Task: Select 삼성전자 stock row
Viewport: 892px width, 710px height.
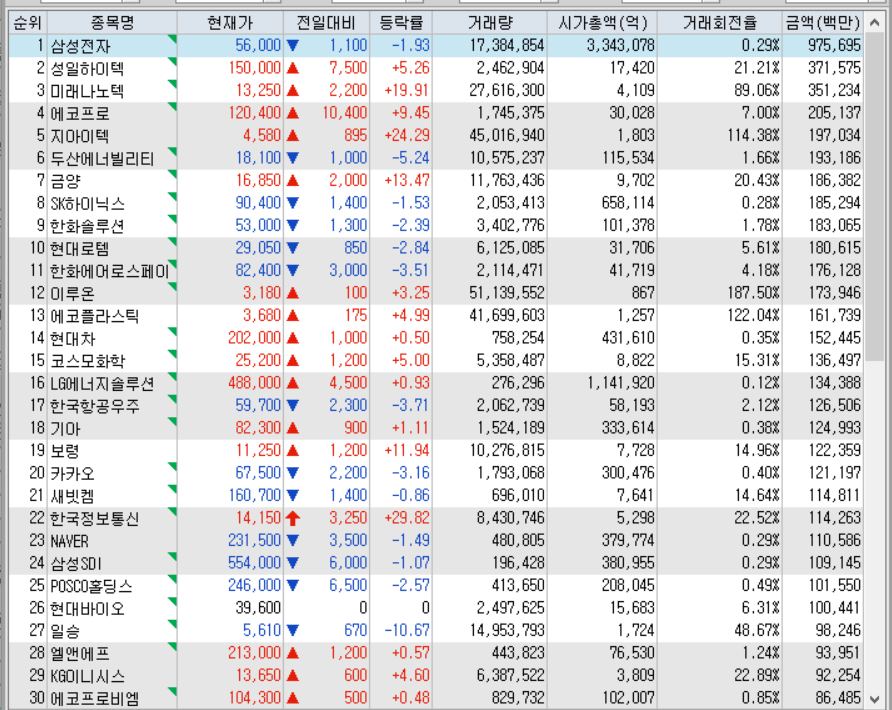Action: [436, 46]
